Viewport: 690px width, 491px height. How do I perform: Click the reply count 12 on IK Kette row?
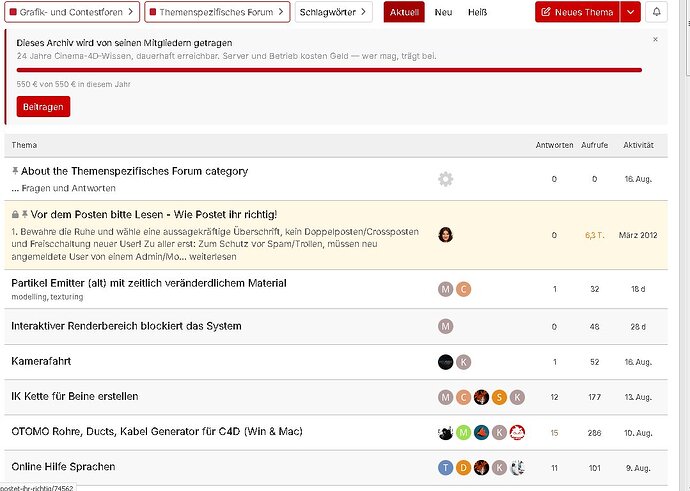(554, 397)
